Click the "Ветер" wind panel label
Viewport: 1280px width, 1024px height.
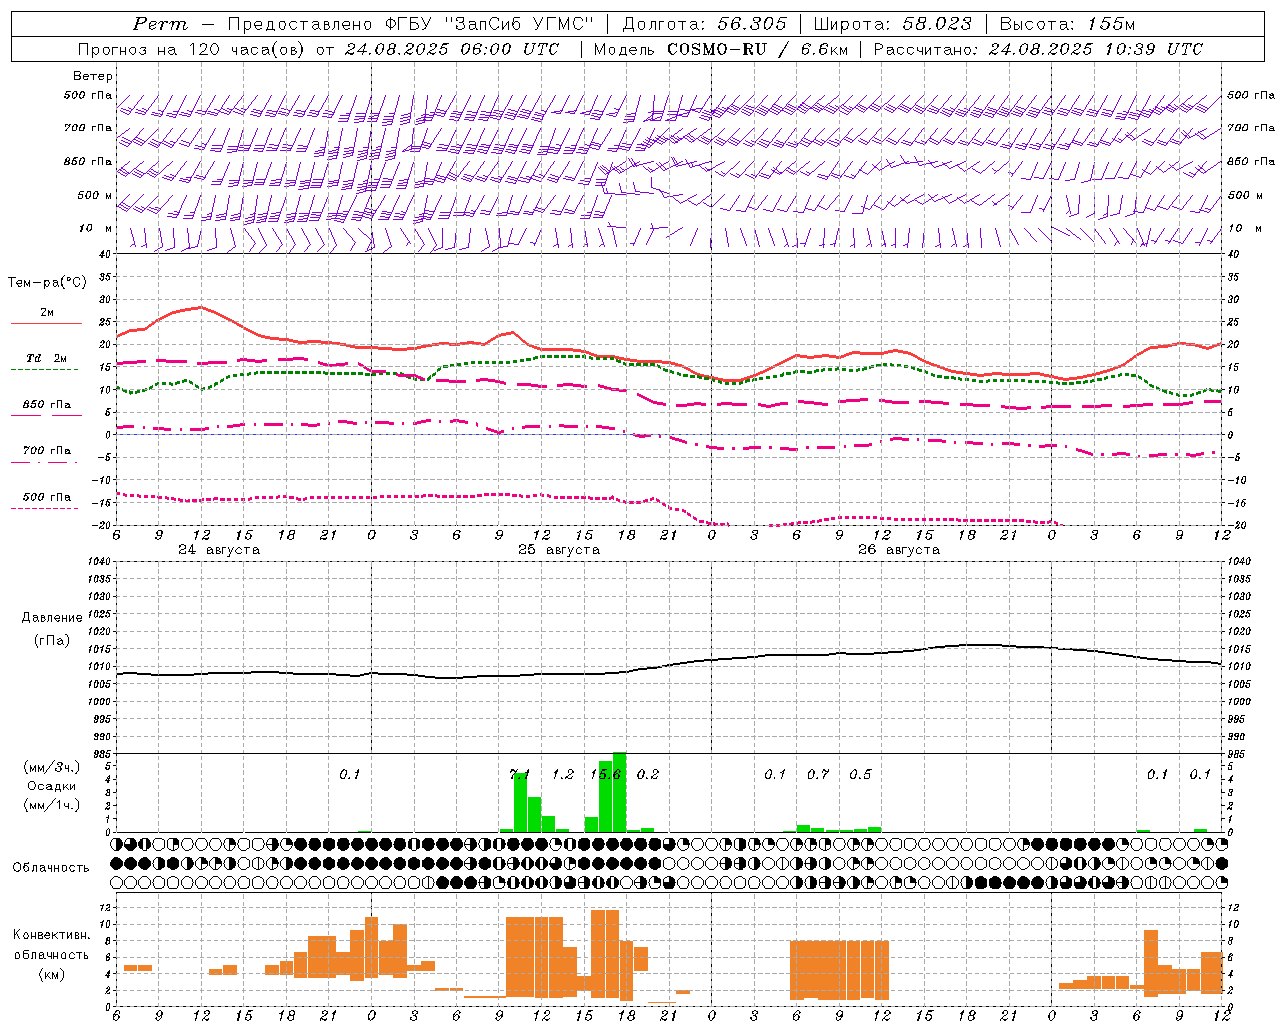tap(93, 76)
